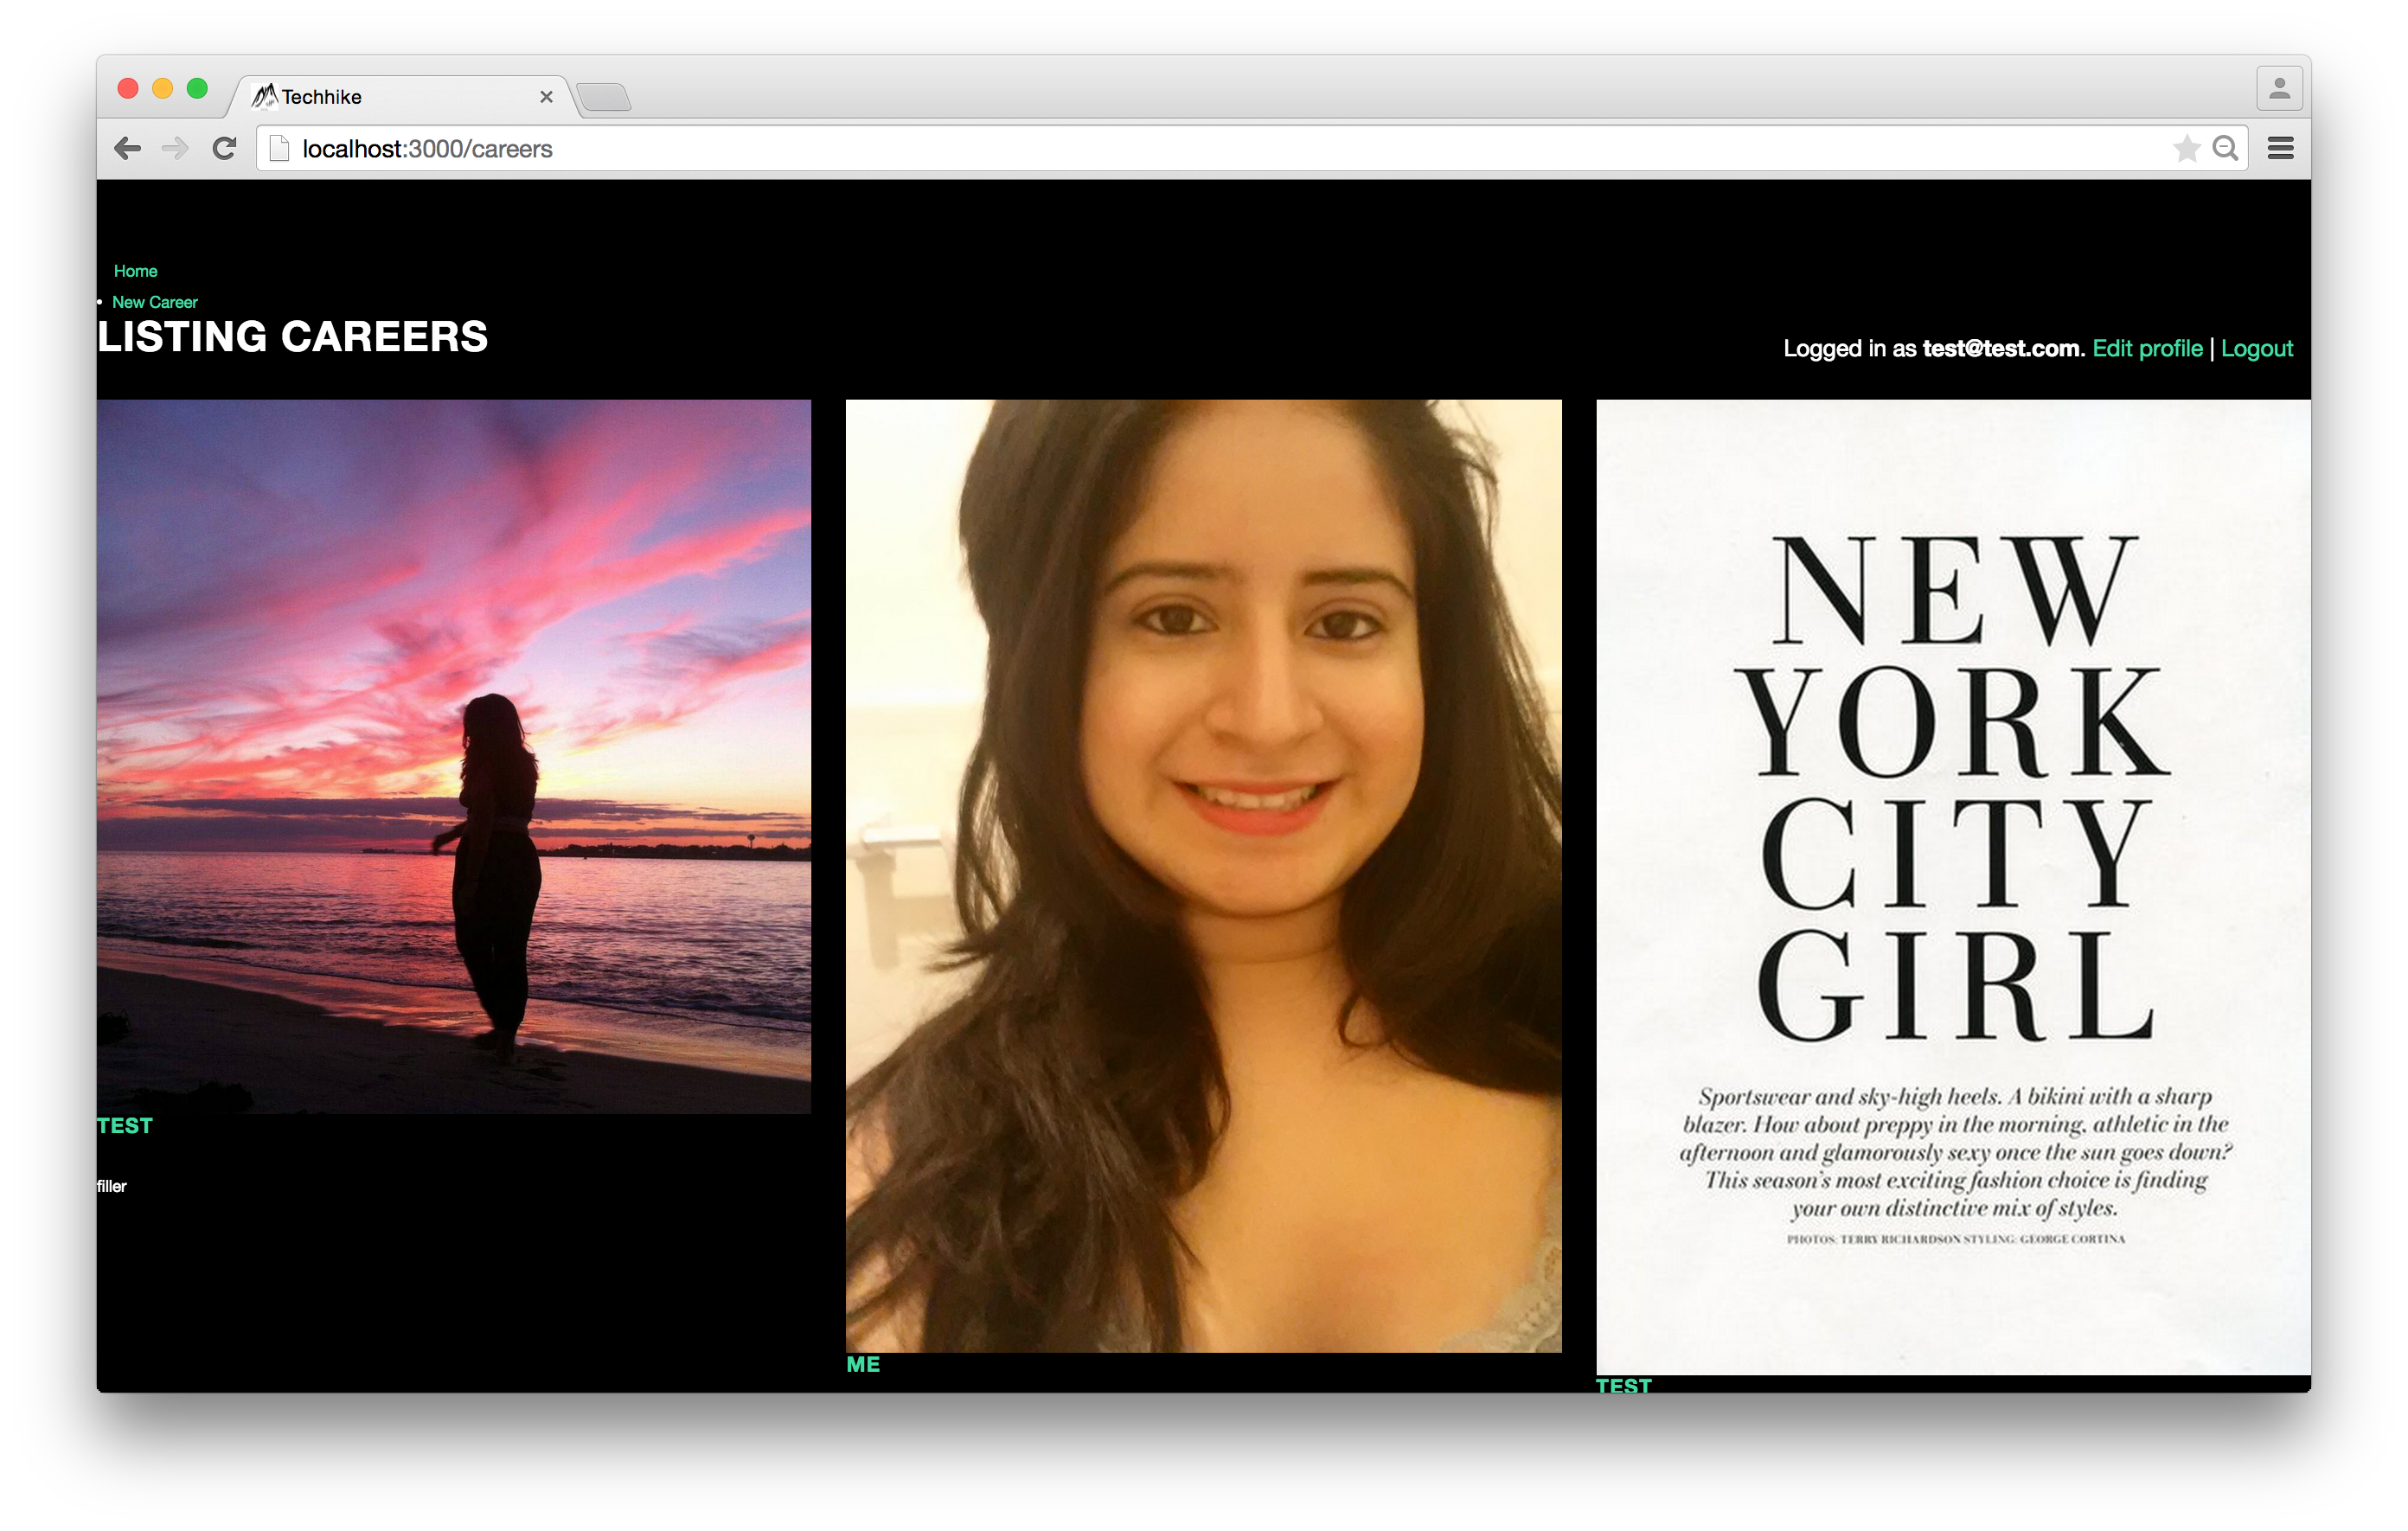
Task: Open the New York City Girl image
Action: (1952, 886)
